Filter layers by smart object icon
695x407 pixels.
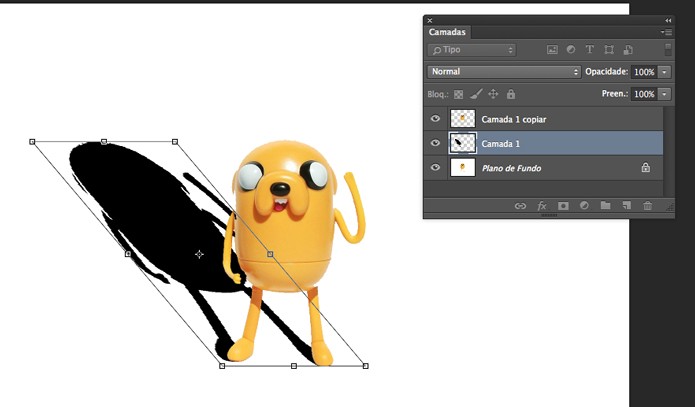click(628, 50)
